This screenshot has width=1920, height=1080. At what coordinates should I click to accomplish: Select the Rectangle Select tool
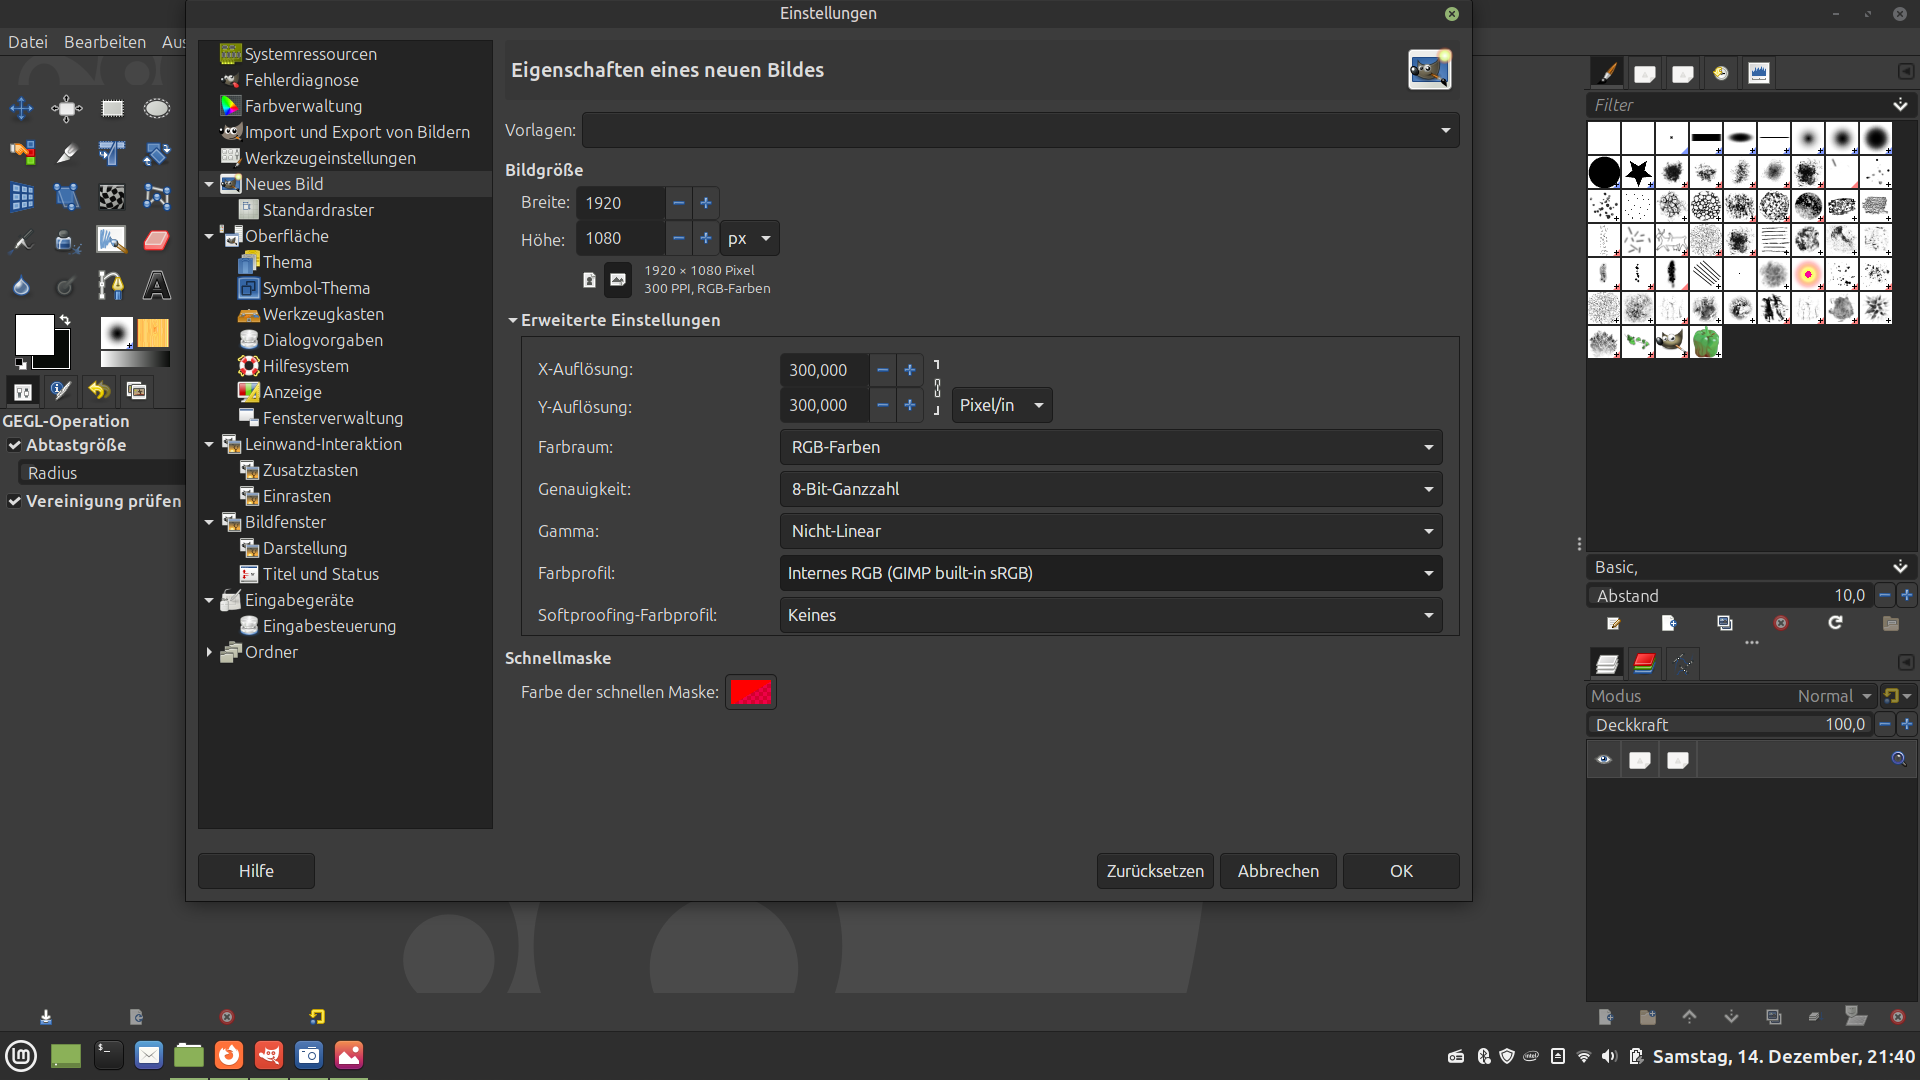pos(112,108)
